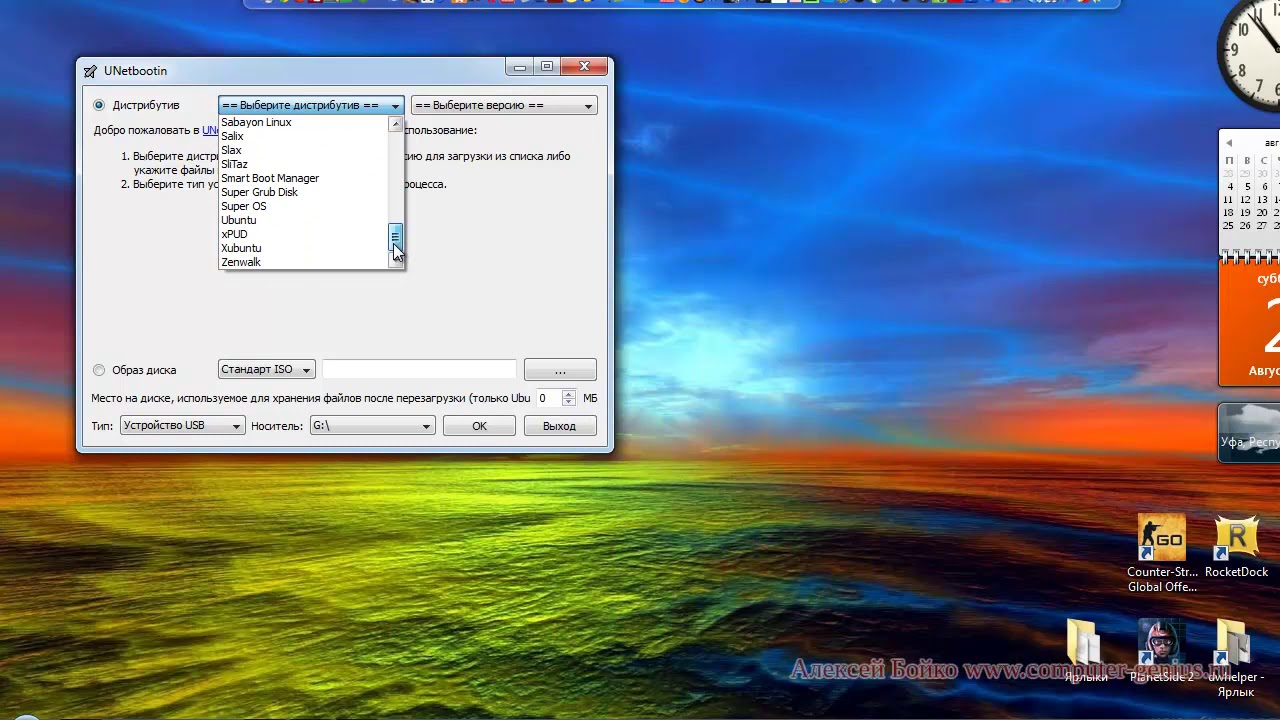Choose Slax from the distribution list
The height and width of the screenshot is (720, 1280).
click(x=304, y=150)
